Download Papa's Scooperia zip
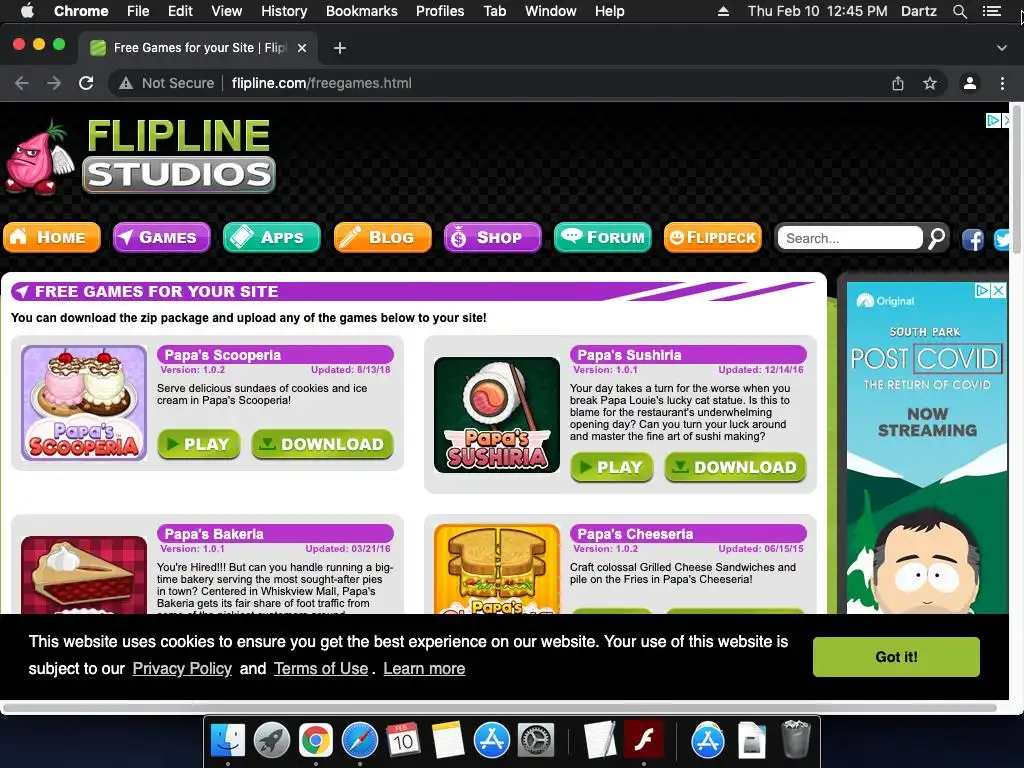Image resolution: width=1024 pixels, height=768 pixels. (323, 444)
